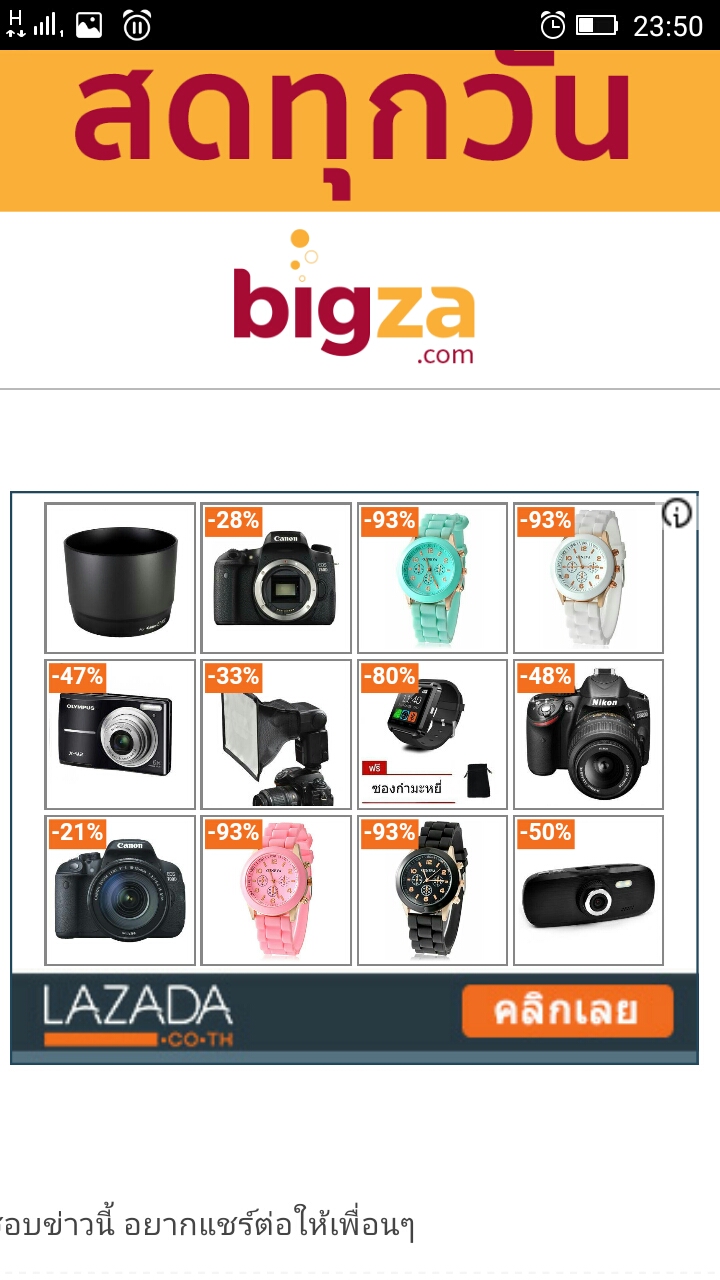Open the Nikon DSLR at -48%

[x=588, y=734]
